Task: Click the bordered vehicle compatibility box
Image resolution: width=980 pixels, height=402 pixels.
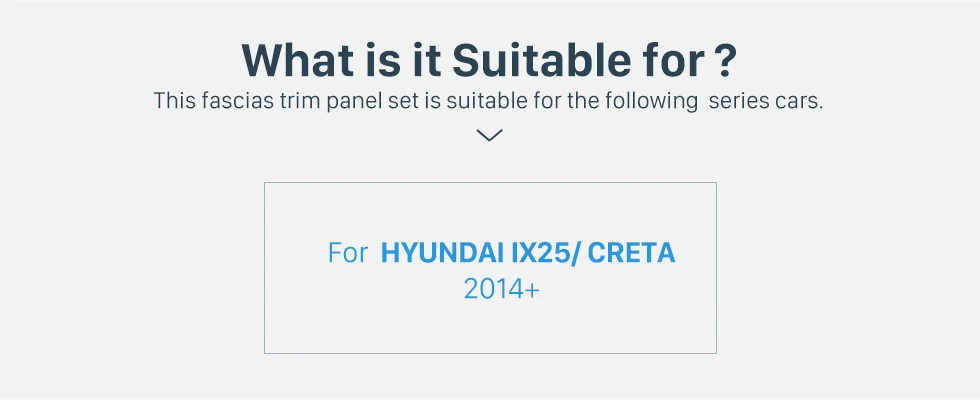Action: click(x=490, y=268)
